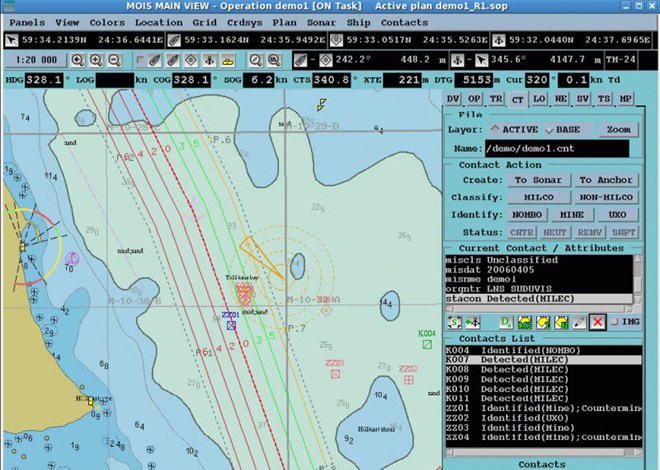The image size is (660, 470).
Task: Classify contact as MILCO
Action: pyautogui.click(x=538, y=197)
